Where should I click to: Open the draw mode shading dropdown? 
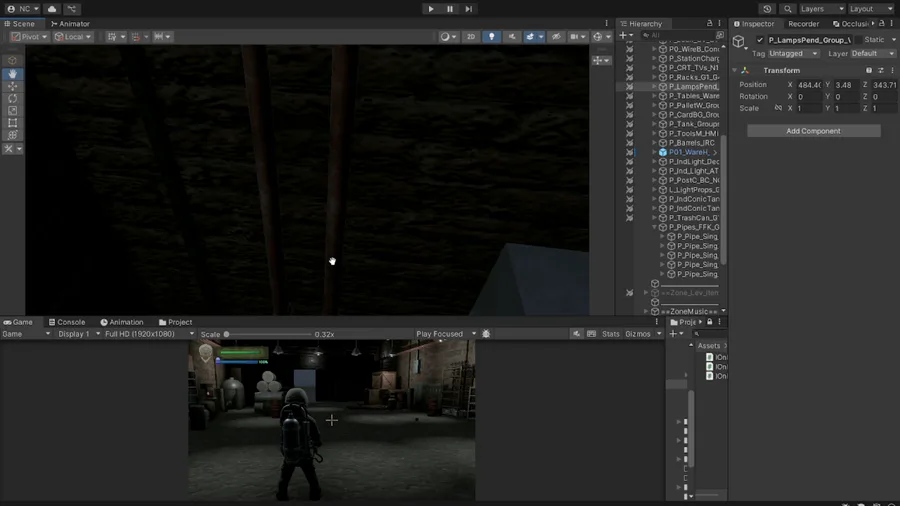click(448, 37)
